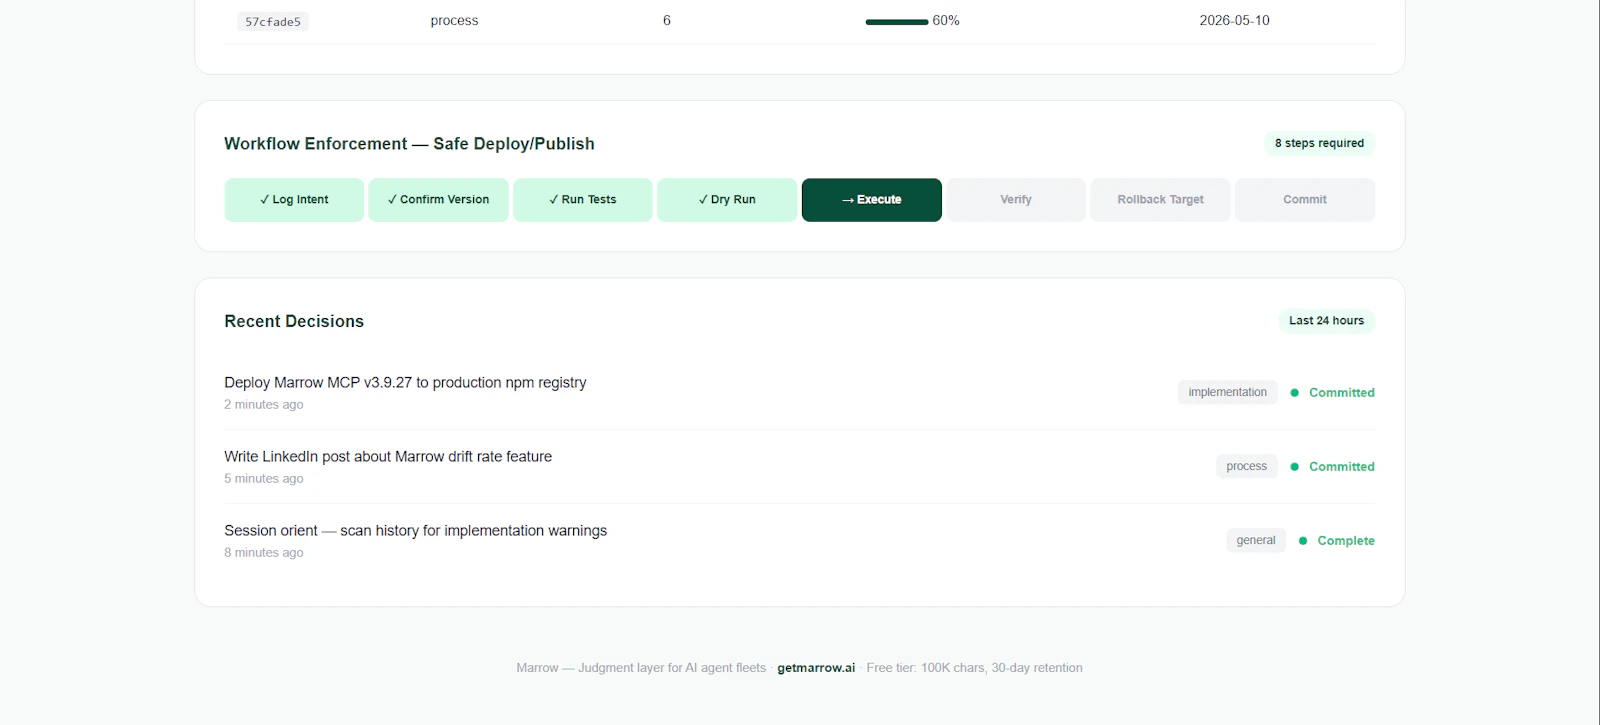The width and height of the screenshot is (1600, 725).
Task: Click the implementation tag
Action: 1227,392
